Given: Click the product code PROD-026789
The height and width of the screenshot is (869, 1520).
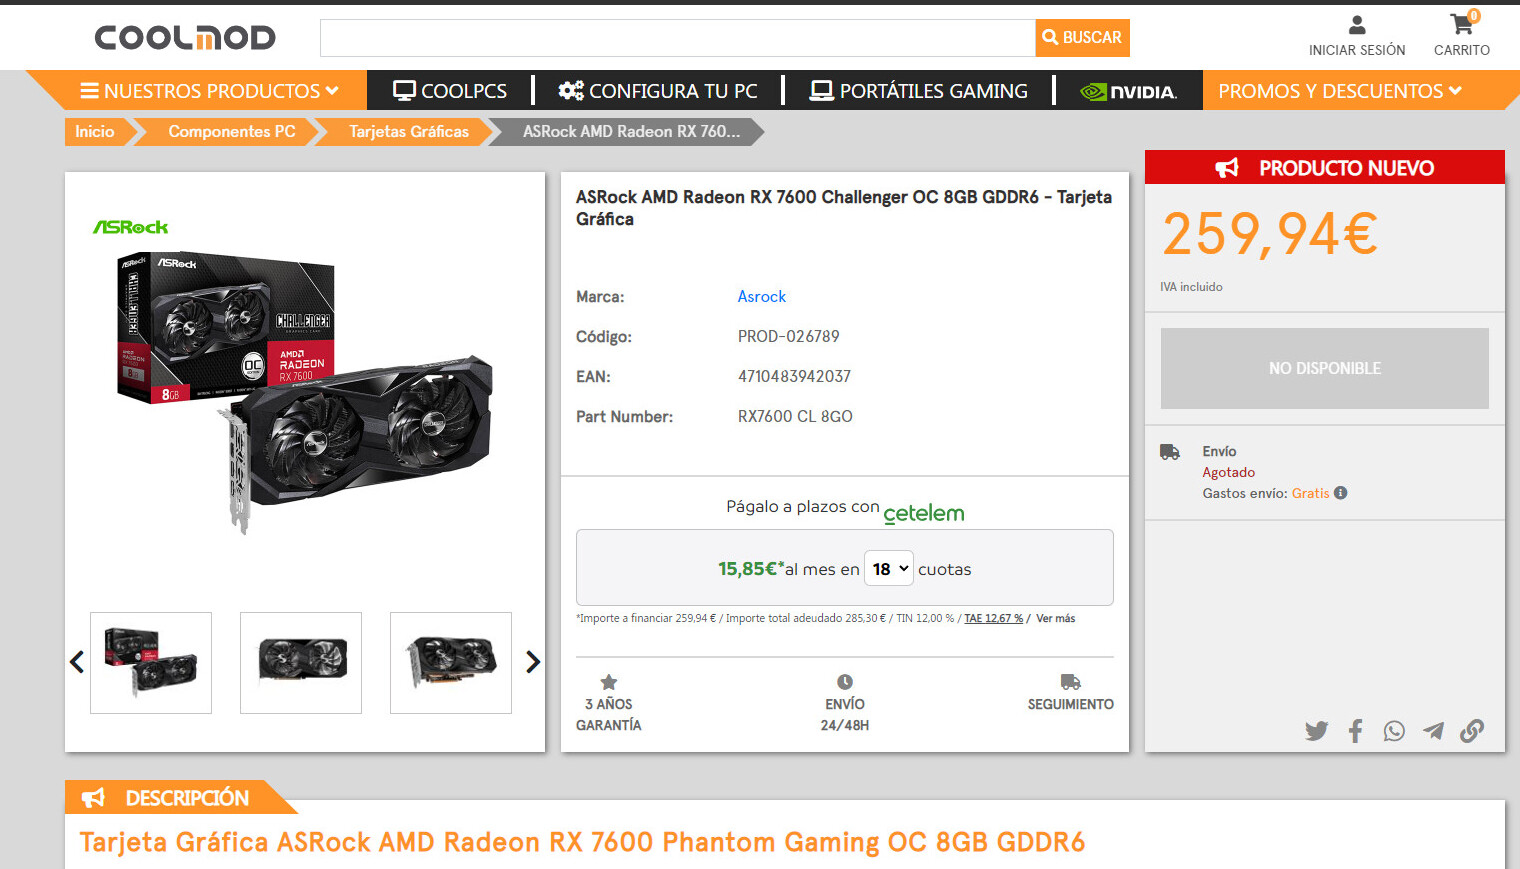Looking at the screenshot, I should coord(788,337).
